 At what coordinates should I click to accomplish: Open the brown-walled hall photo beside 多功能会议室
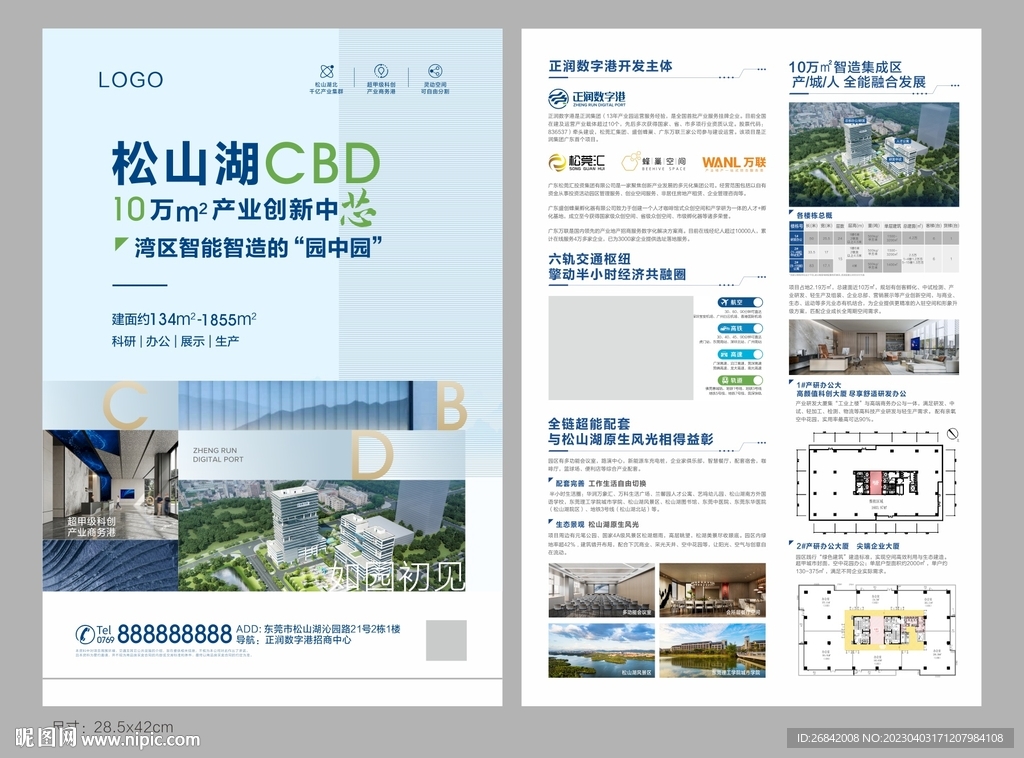(712, 590)
